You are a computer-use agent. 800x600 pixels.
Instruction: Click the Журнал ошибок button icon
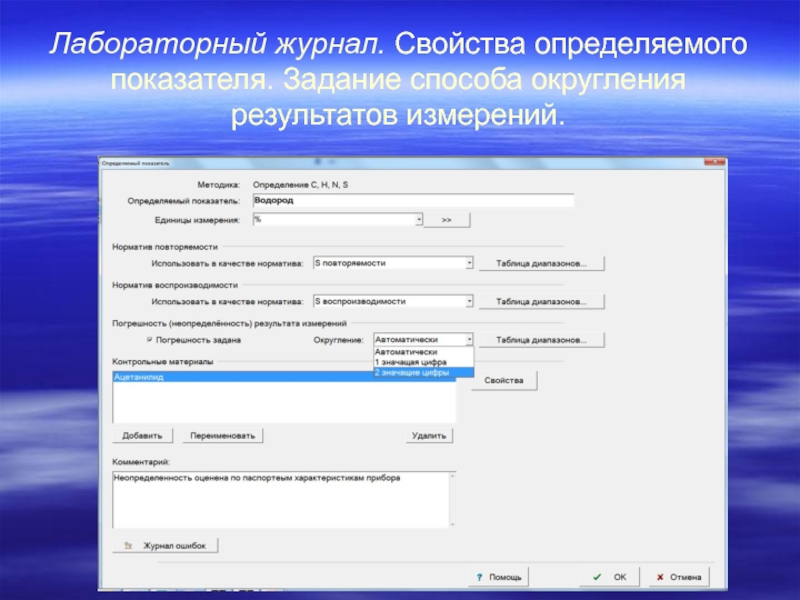coord(128,546)
